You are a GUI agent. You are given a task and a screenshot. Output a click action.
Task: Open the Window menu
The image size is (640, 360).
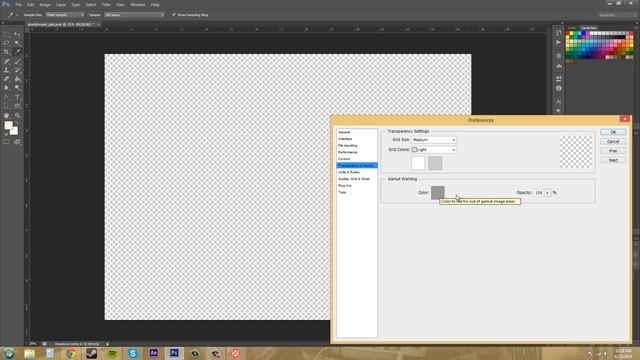tap(138, 5)
